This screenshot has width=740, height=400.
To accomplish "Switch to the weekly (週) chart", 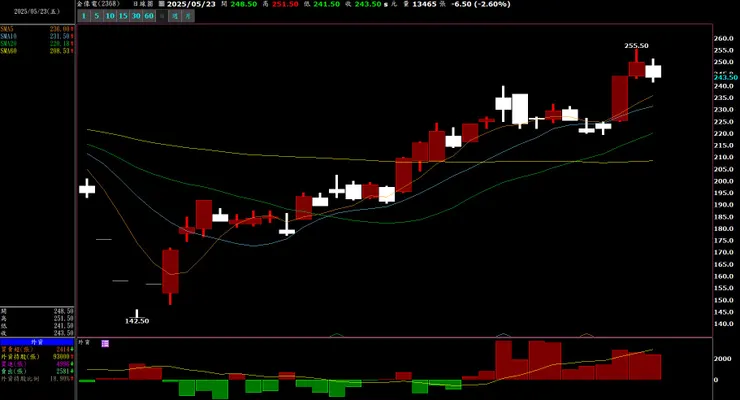I will pos(175,16).
